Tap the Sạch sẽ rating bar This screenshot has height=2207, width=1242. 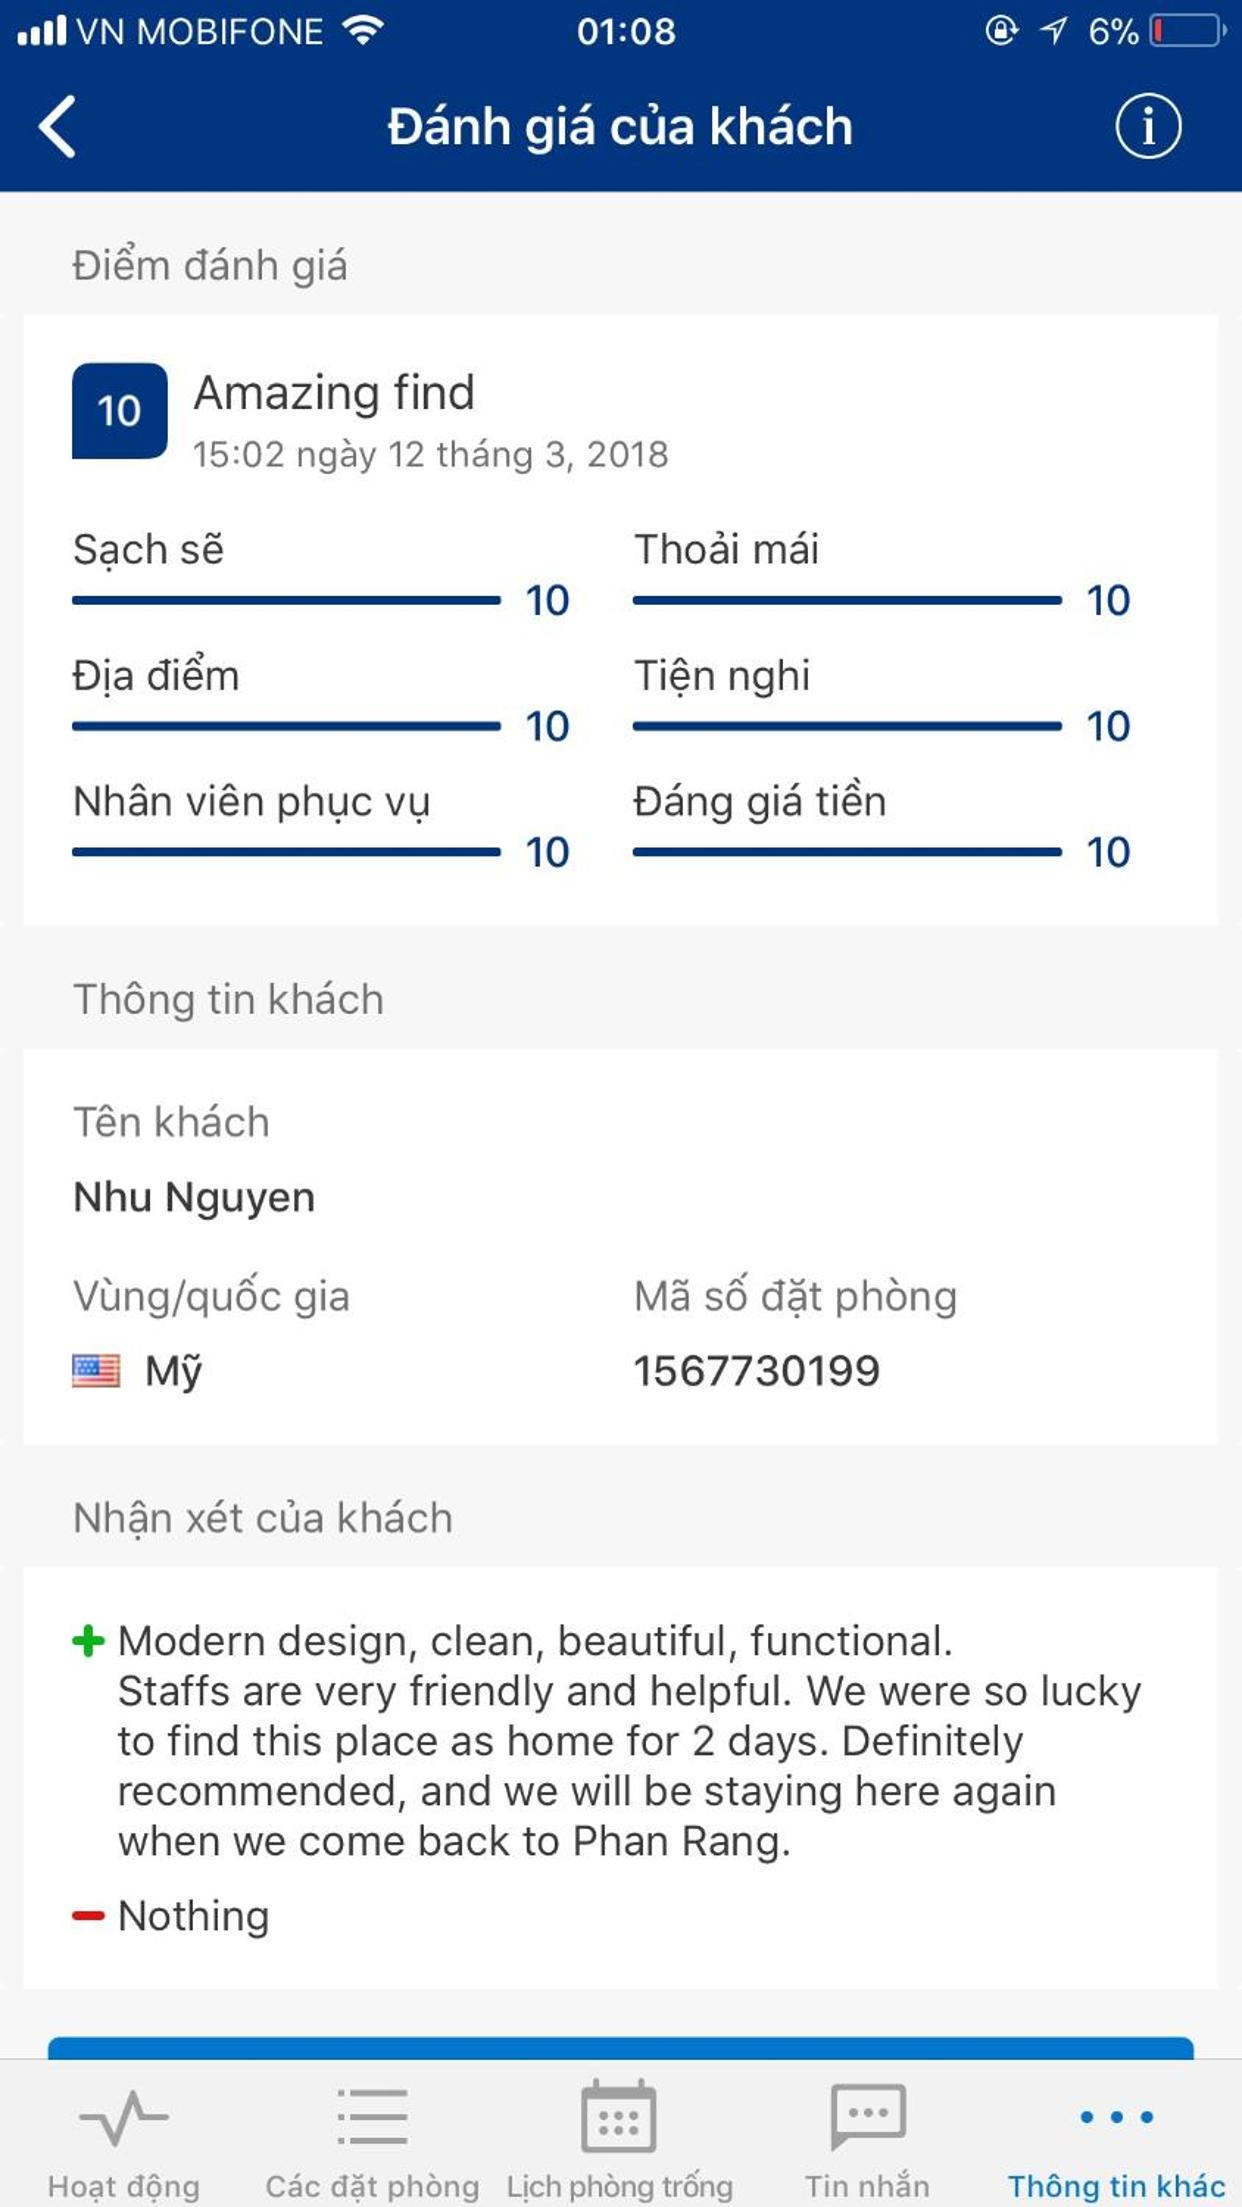point(286,600)
